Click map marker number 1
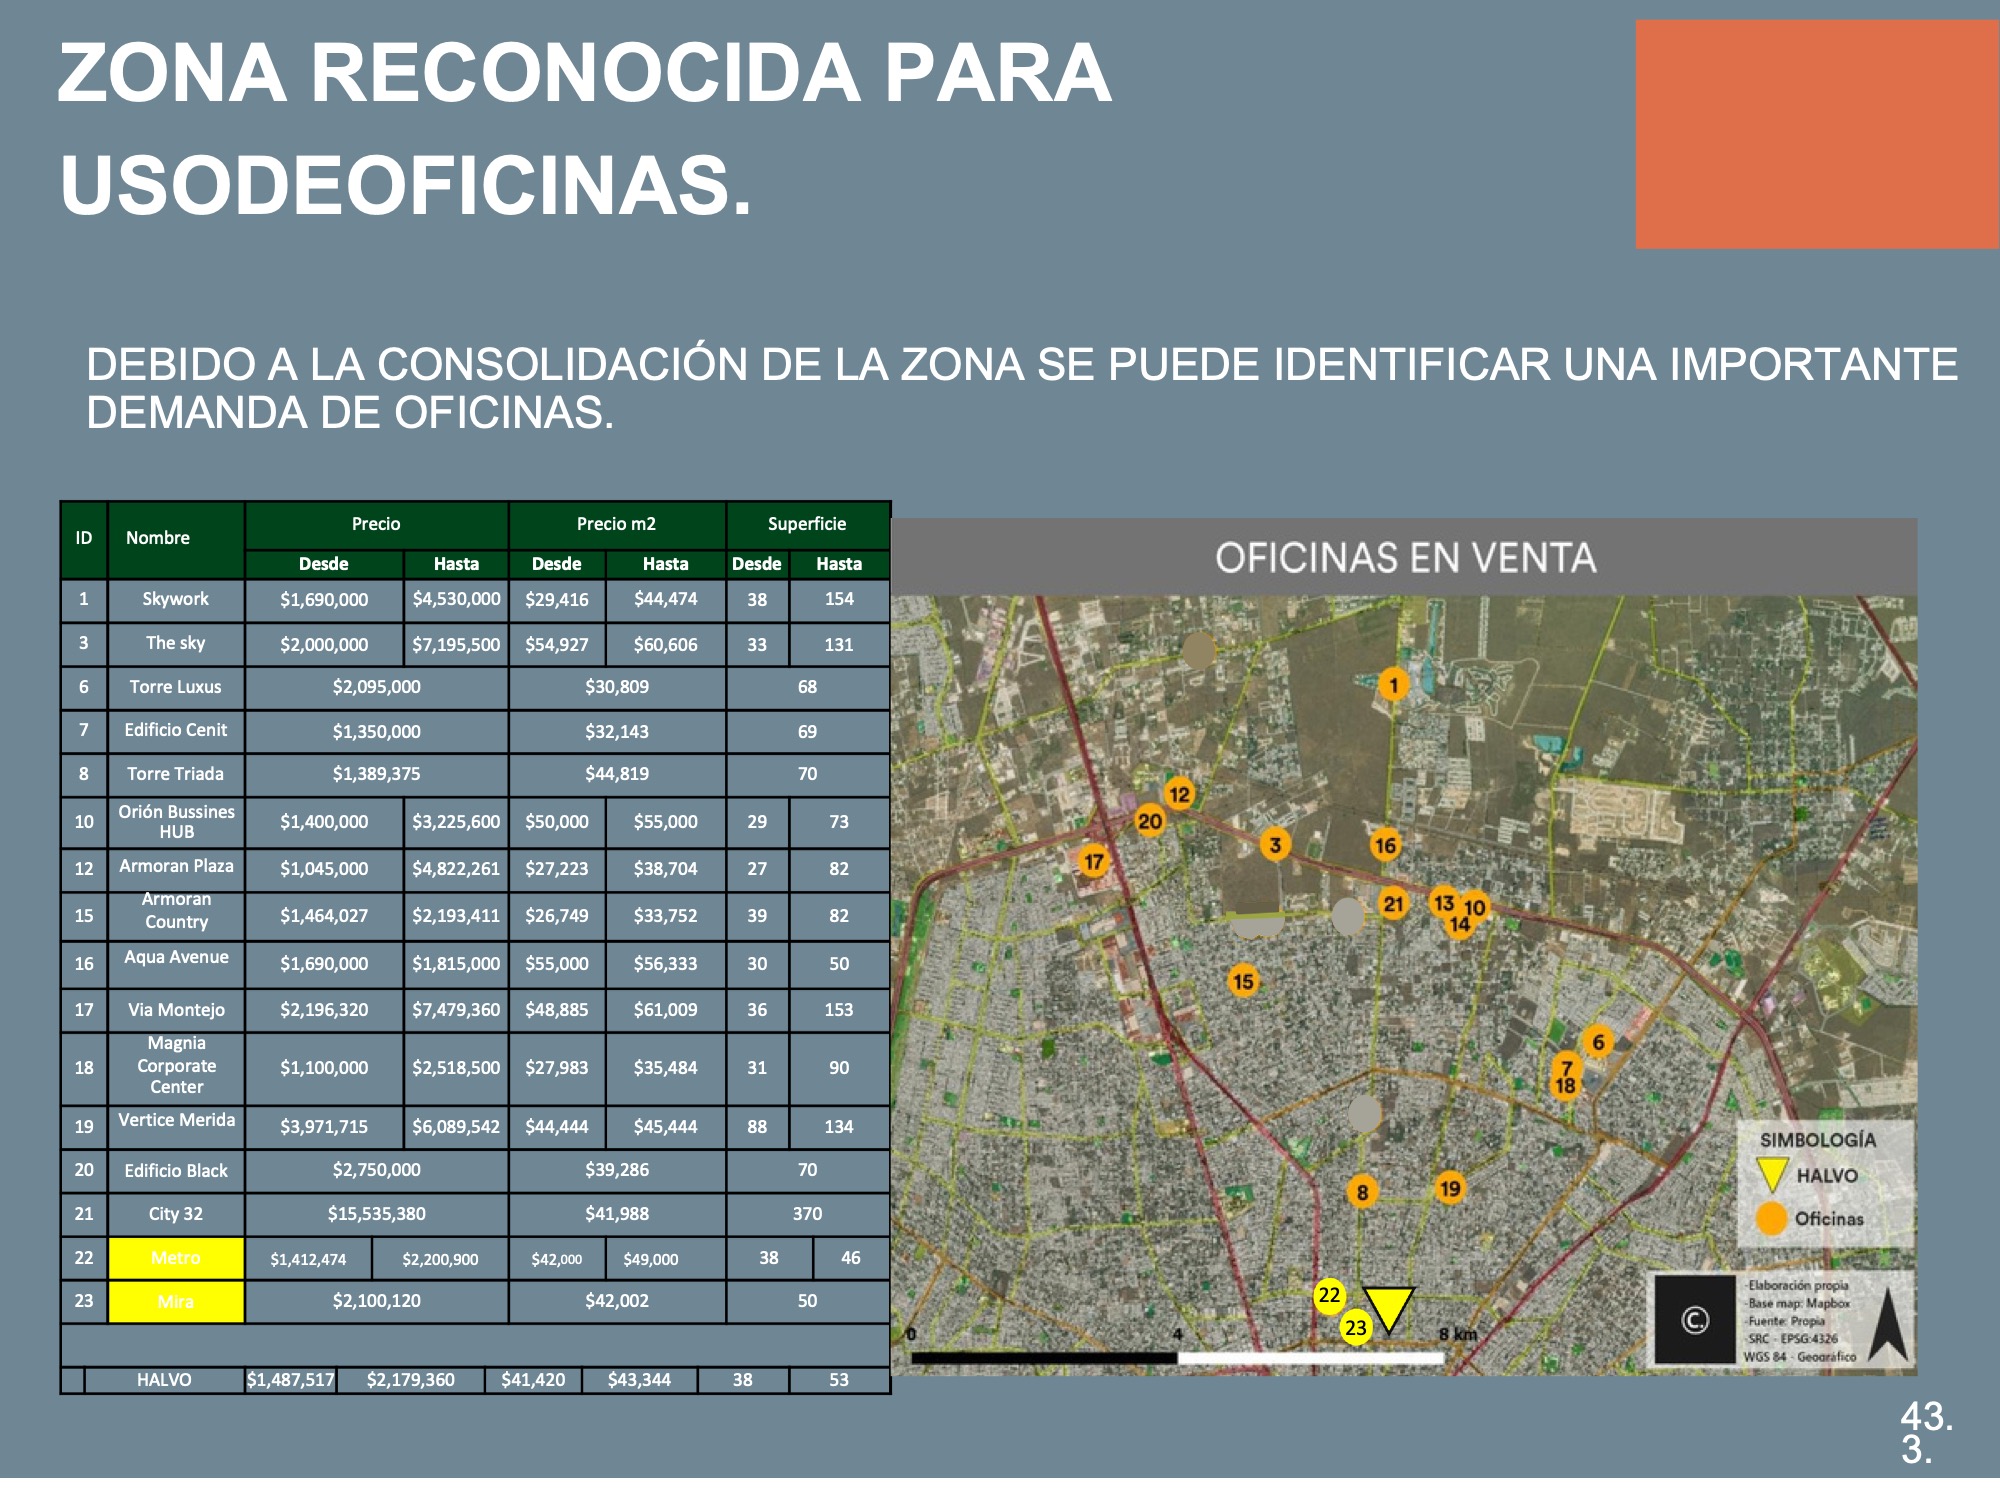2000x1500 pixels. [x=1393, y=685]
